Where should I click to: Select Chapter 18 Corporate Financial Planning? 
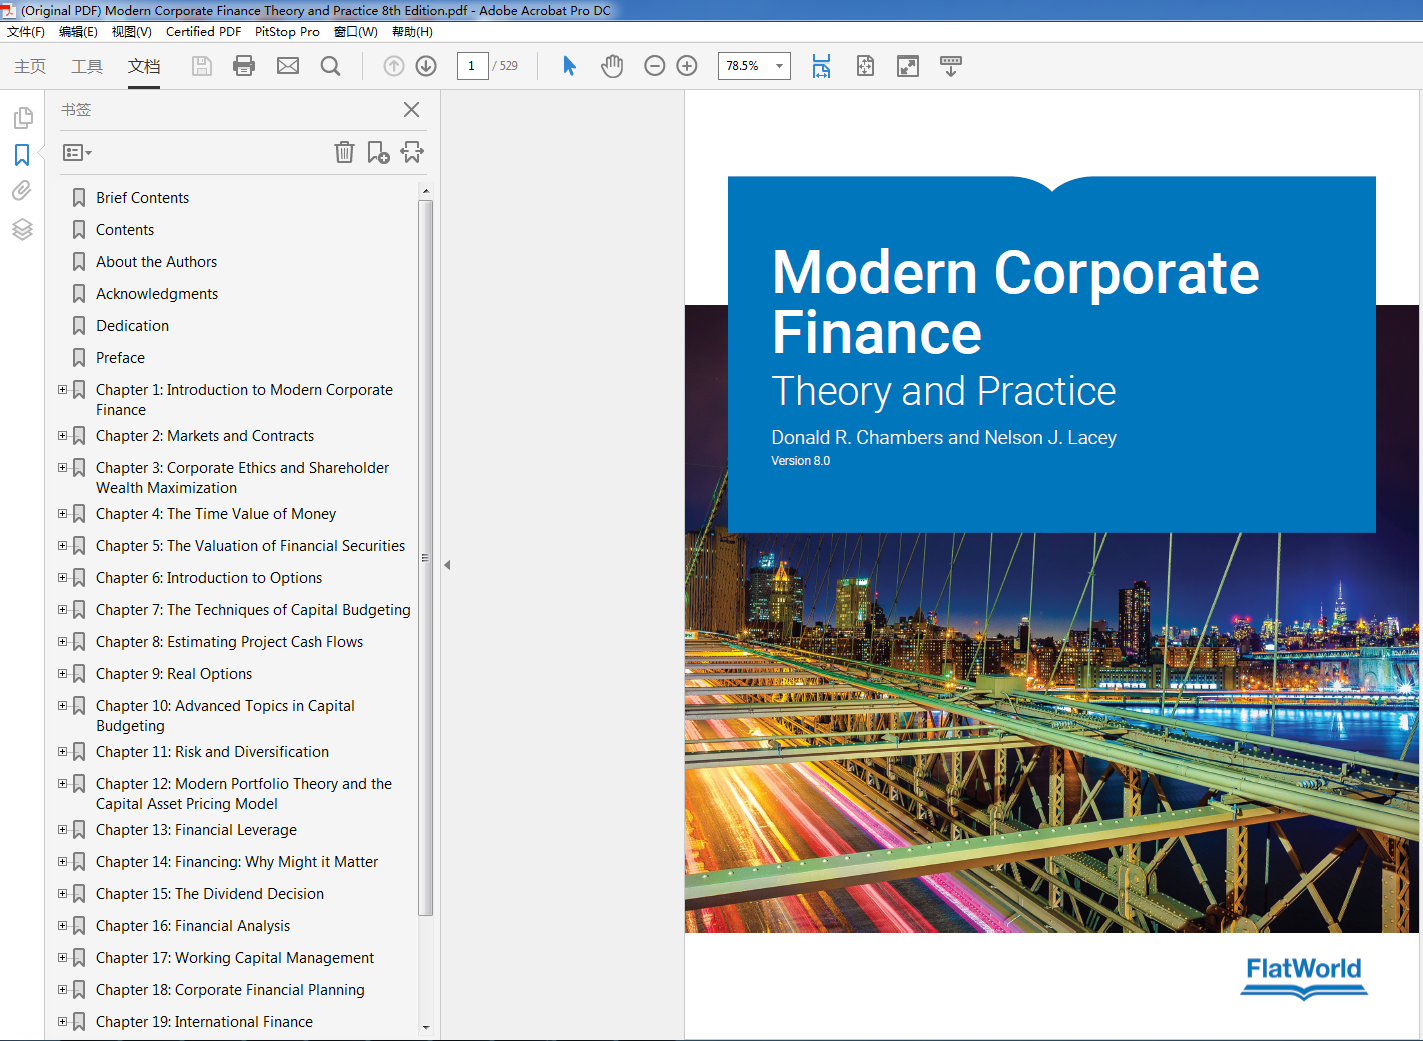pos(230,990)
